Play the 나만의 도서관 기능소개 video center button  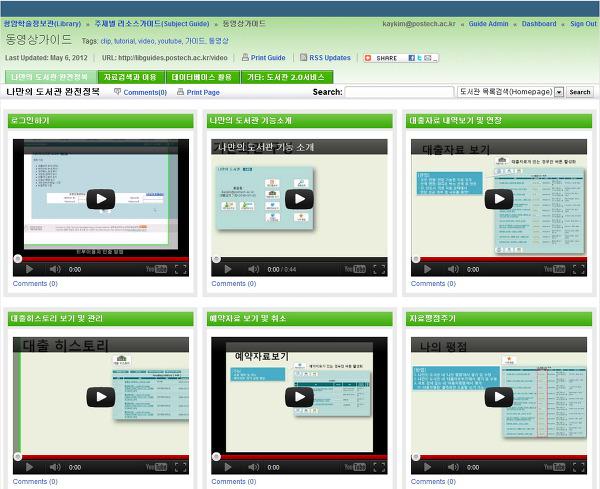tap(299, 199)
